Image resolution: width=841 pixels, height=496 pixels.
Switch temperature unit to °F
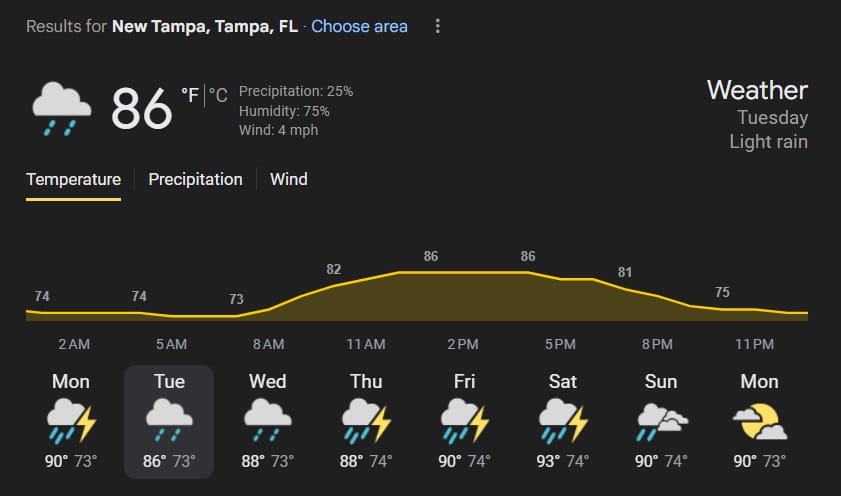click(x=190, y=95)
